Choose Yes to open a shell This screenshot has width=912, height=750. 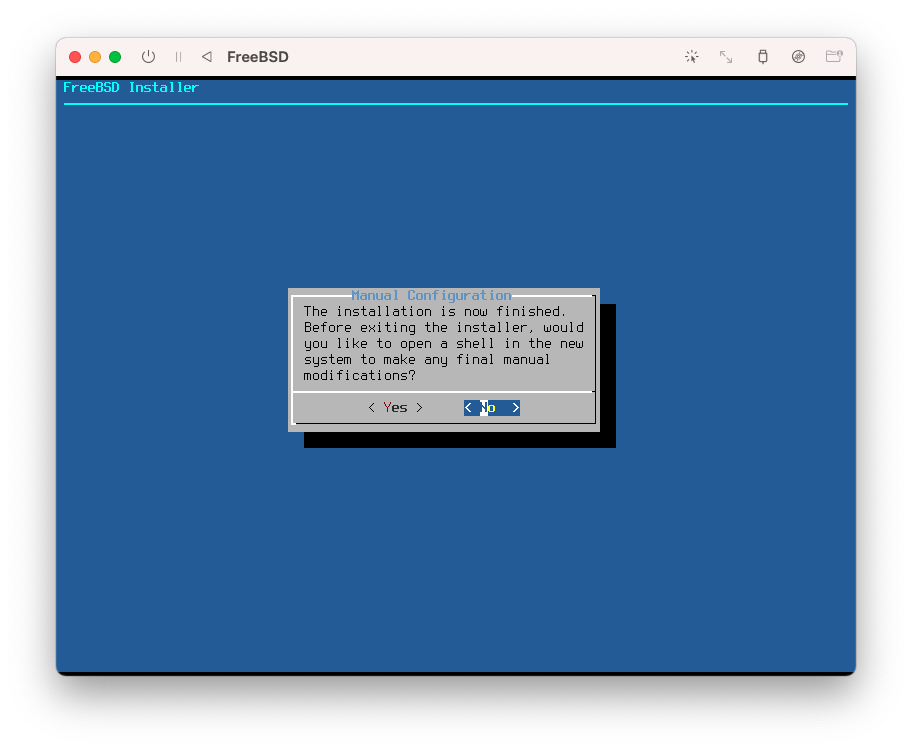tap(396, 408)
